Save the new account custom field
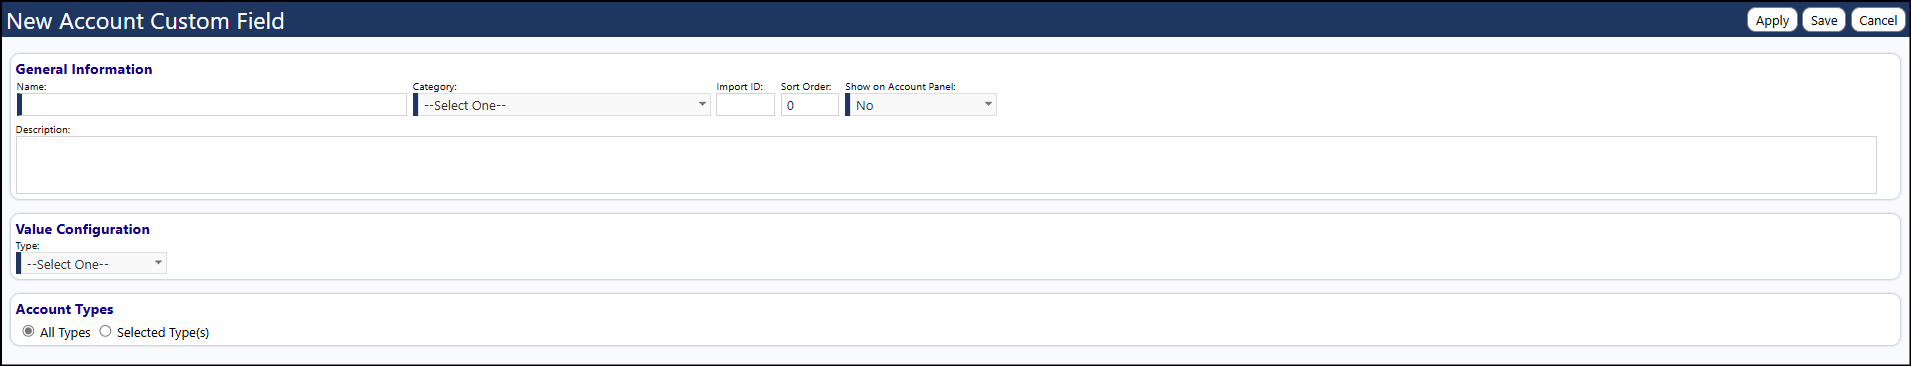The image size is (1911, 366). click(x=1824, y=20)
